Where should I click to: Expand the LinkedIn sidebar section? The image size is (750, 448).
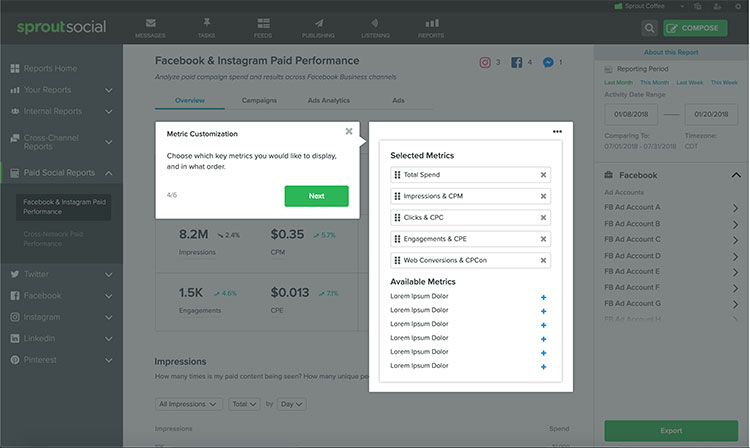click(x=109, y=339)
